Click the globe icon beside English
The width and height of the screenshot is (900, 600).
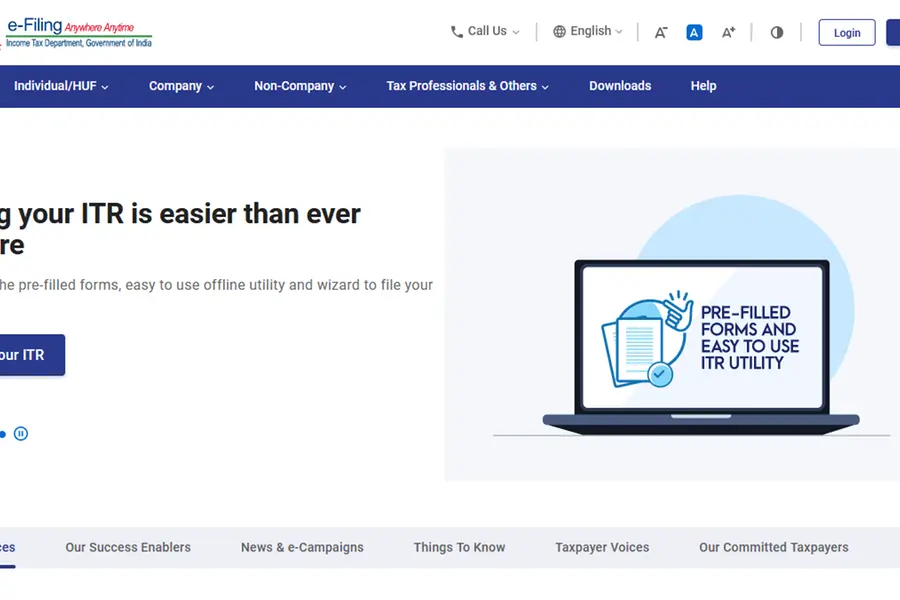pos(559,32)
